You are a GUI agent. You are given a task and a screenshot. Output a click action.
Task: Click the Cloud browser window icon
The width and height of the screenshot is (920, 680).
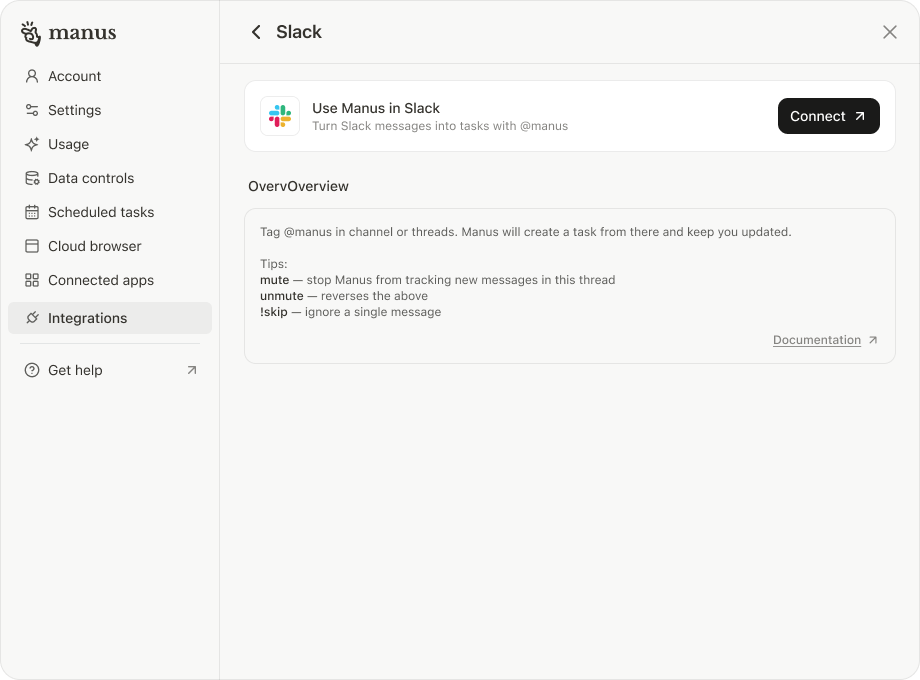32,246
